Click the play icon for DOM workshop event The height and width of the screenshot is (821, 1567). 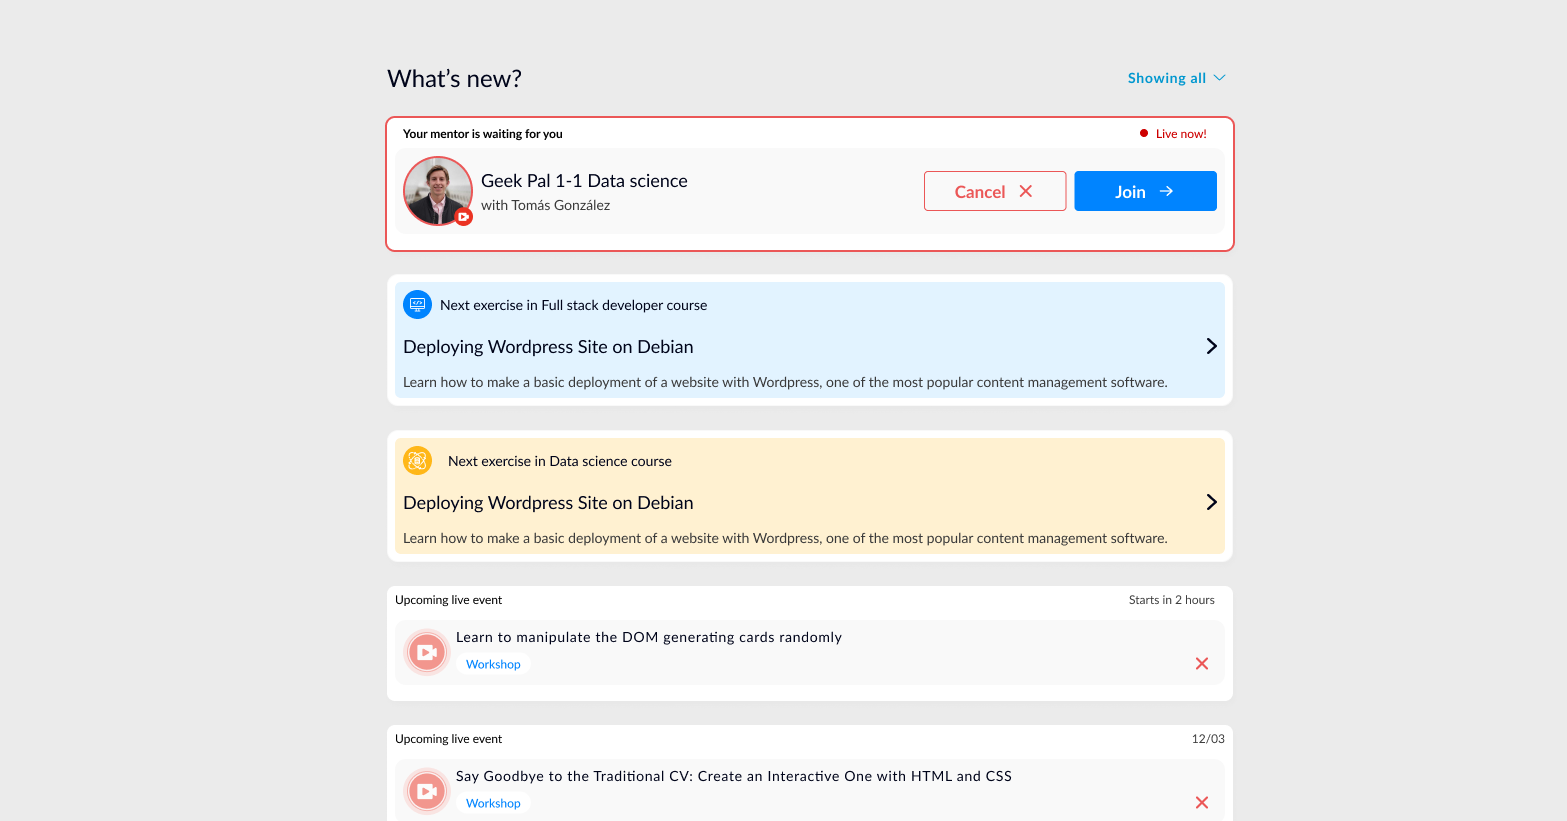point(427,651)
